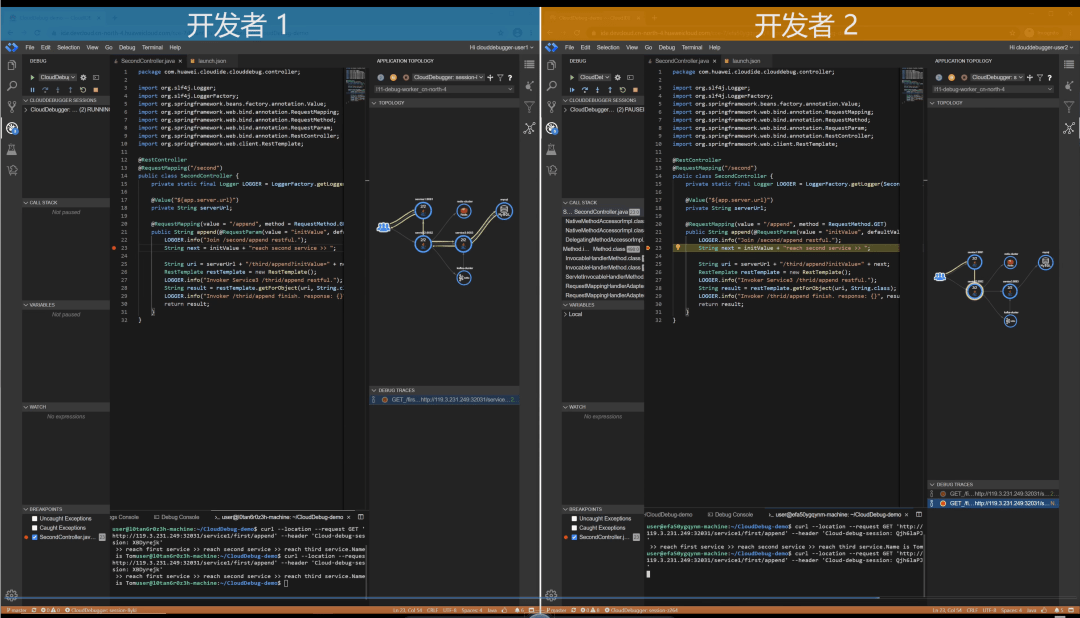Open Search icon in Developer 2 sidebar
Screen dimensions: 1080x618
[x=551, y=86]
